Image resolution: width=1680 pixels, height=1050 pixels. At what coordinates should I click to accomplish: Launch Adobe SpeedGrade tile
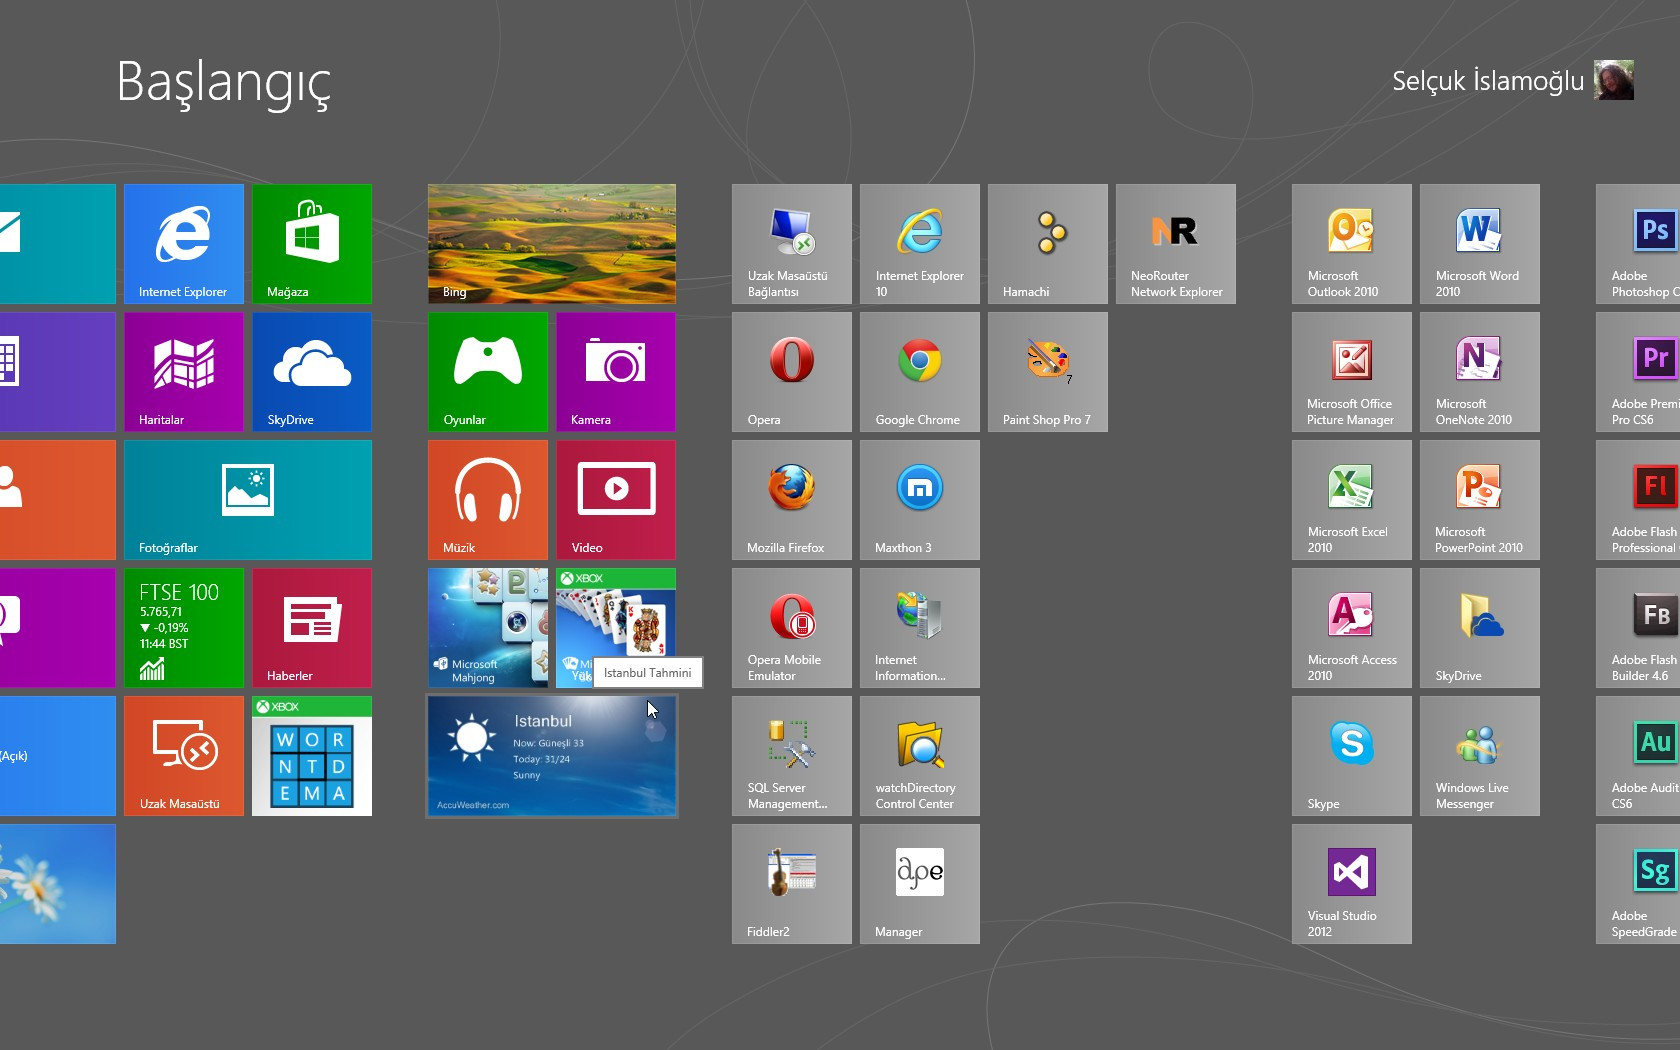pyautogui.click(x=1638, y=884)
